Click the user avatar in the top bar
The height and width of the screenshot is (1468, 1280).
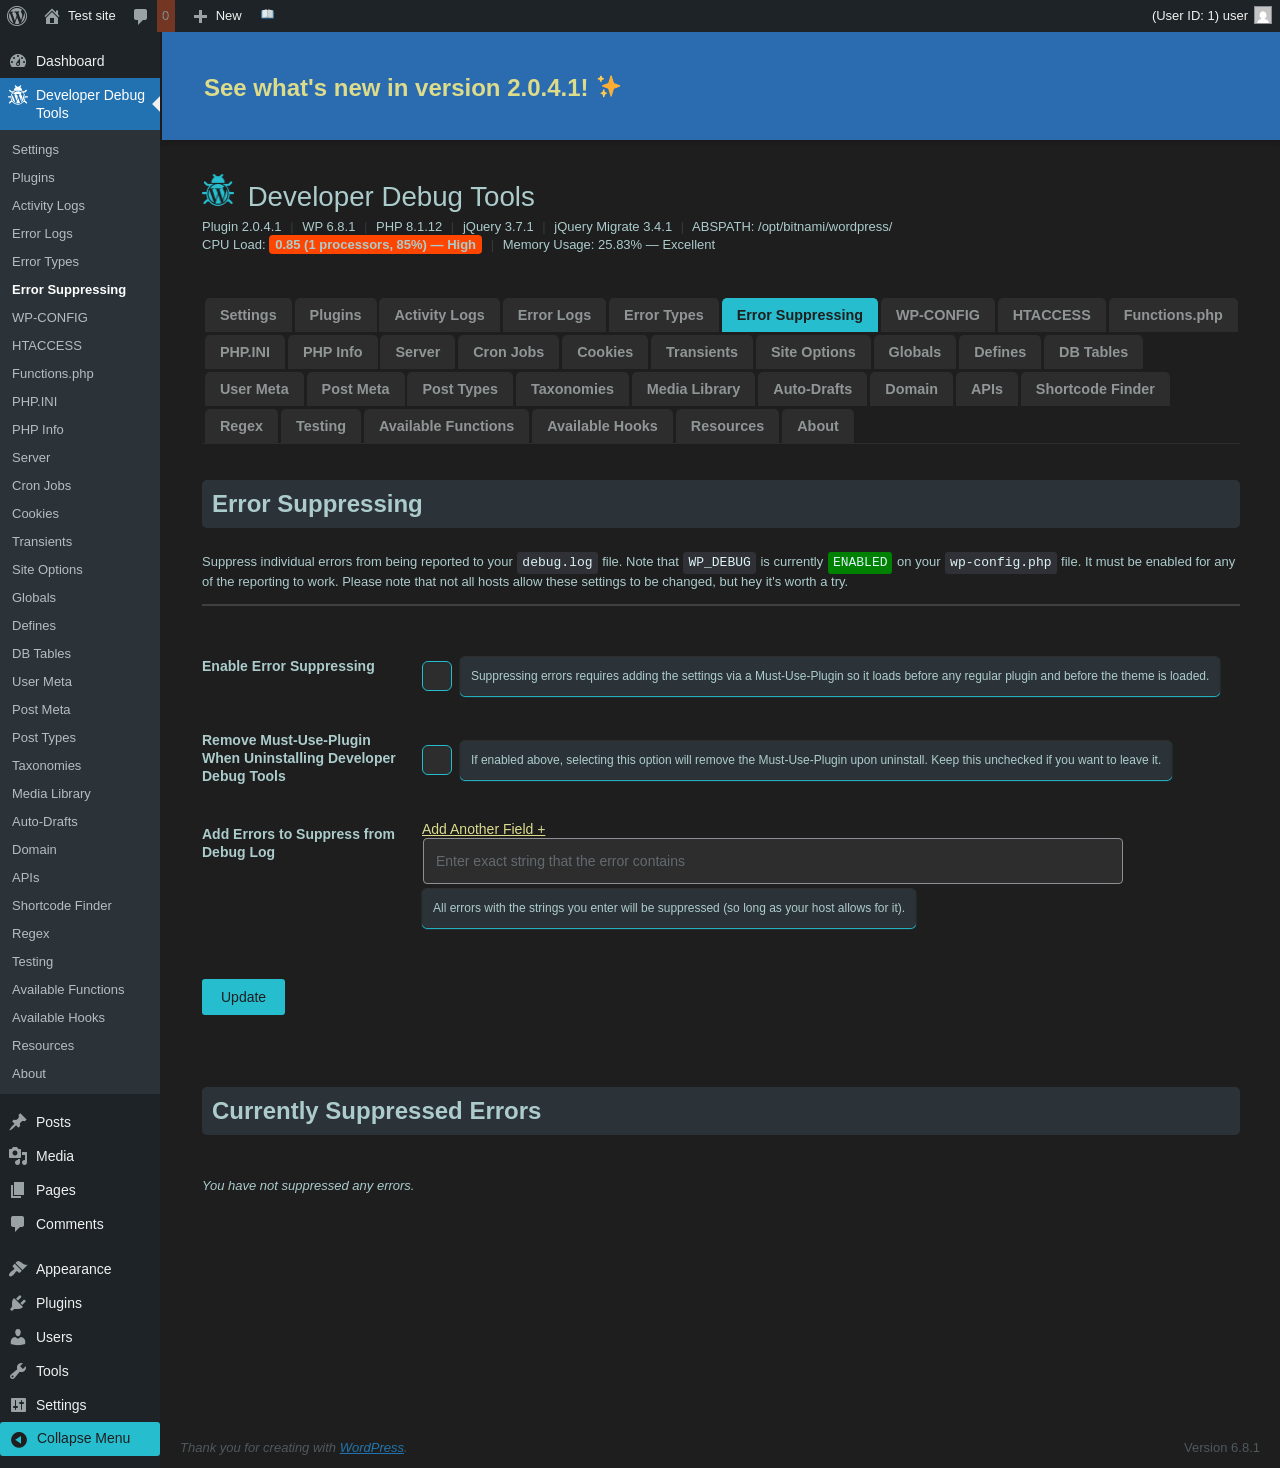[x=1263, y=16]
